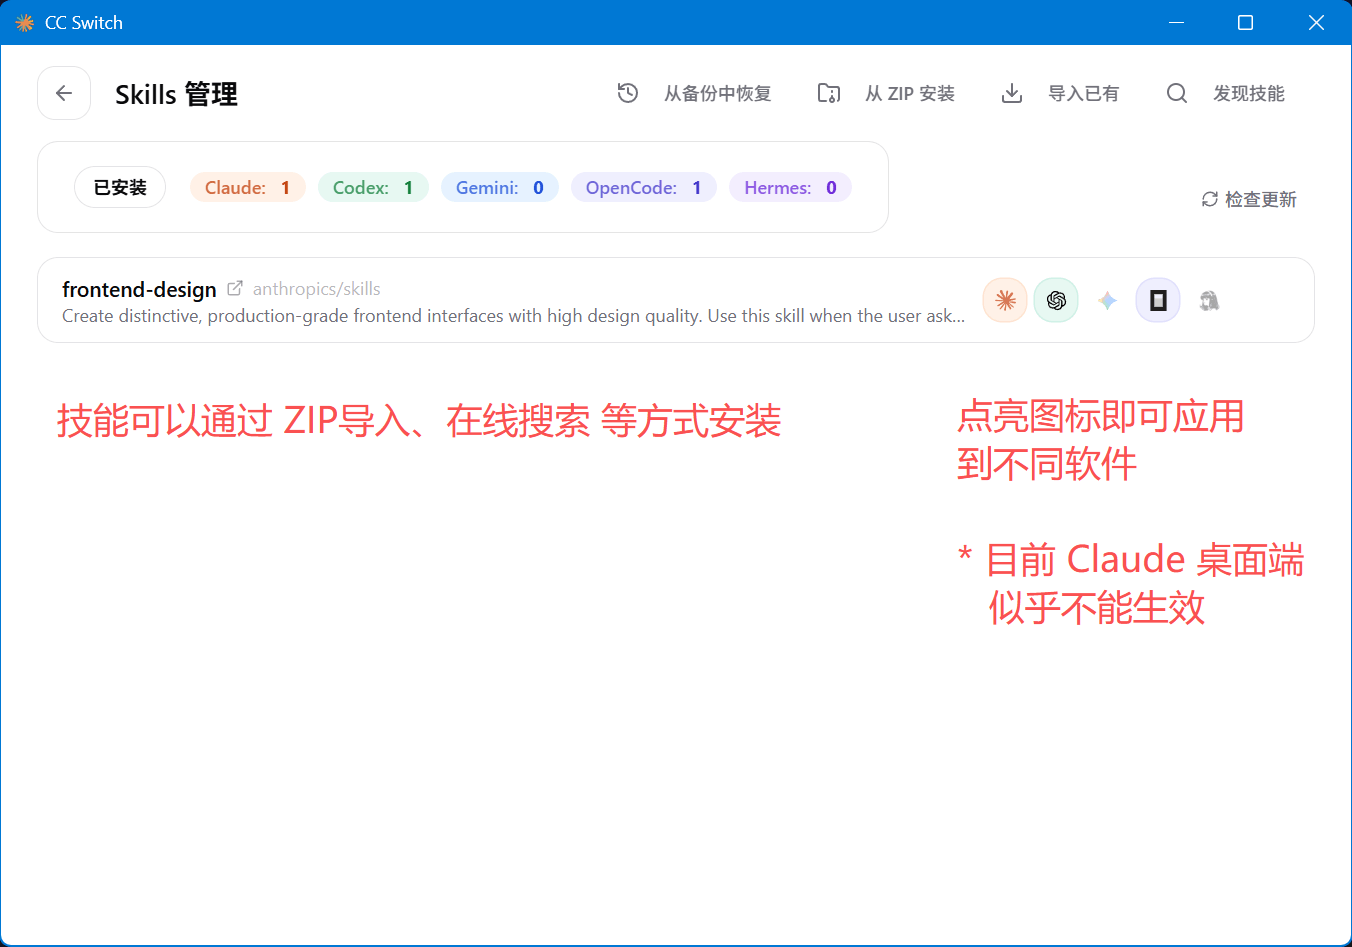1352x947 pixels.
Task: Open frontend-design external link icon
Action: click(235, 288)
